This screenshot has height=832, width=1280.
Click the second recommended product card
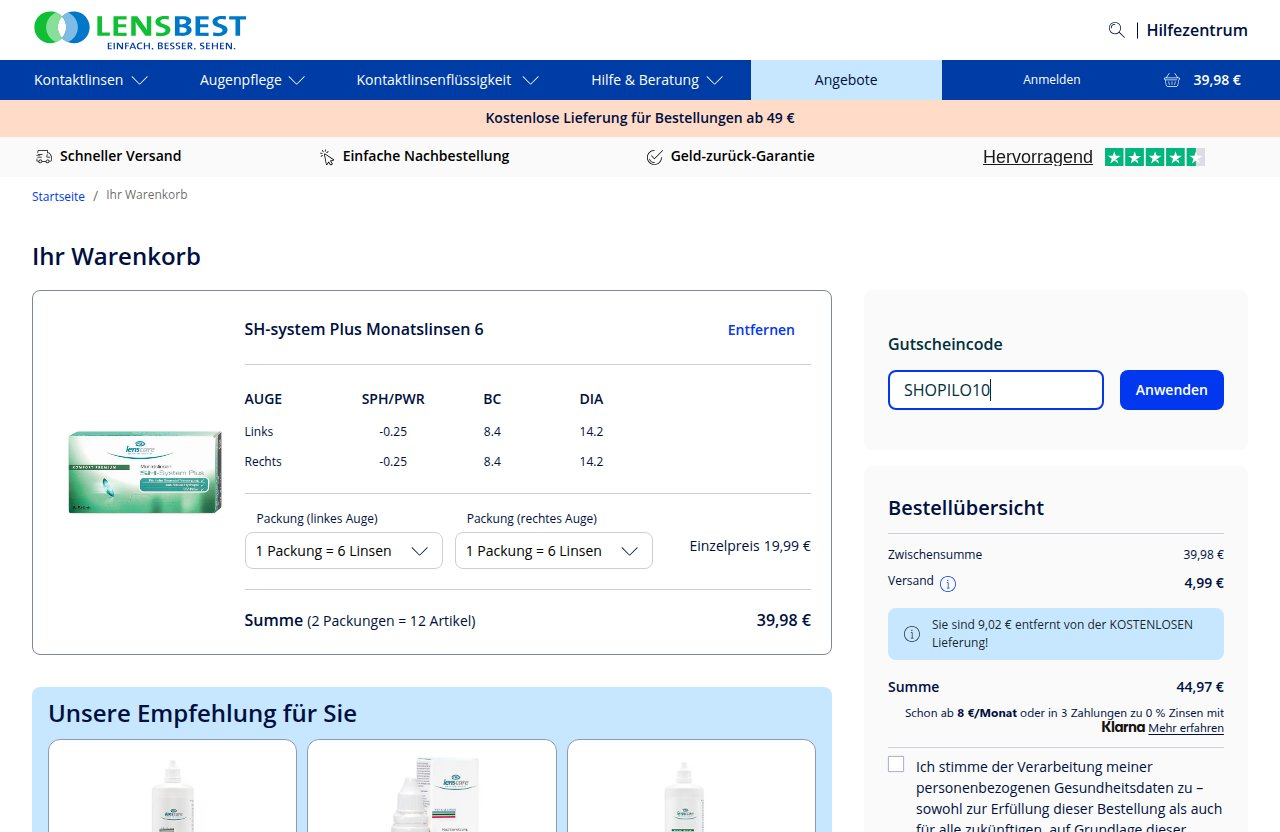(x=431, y=786)
